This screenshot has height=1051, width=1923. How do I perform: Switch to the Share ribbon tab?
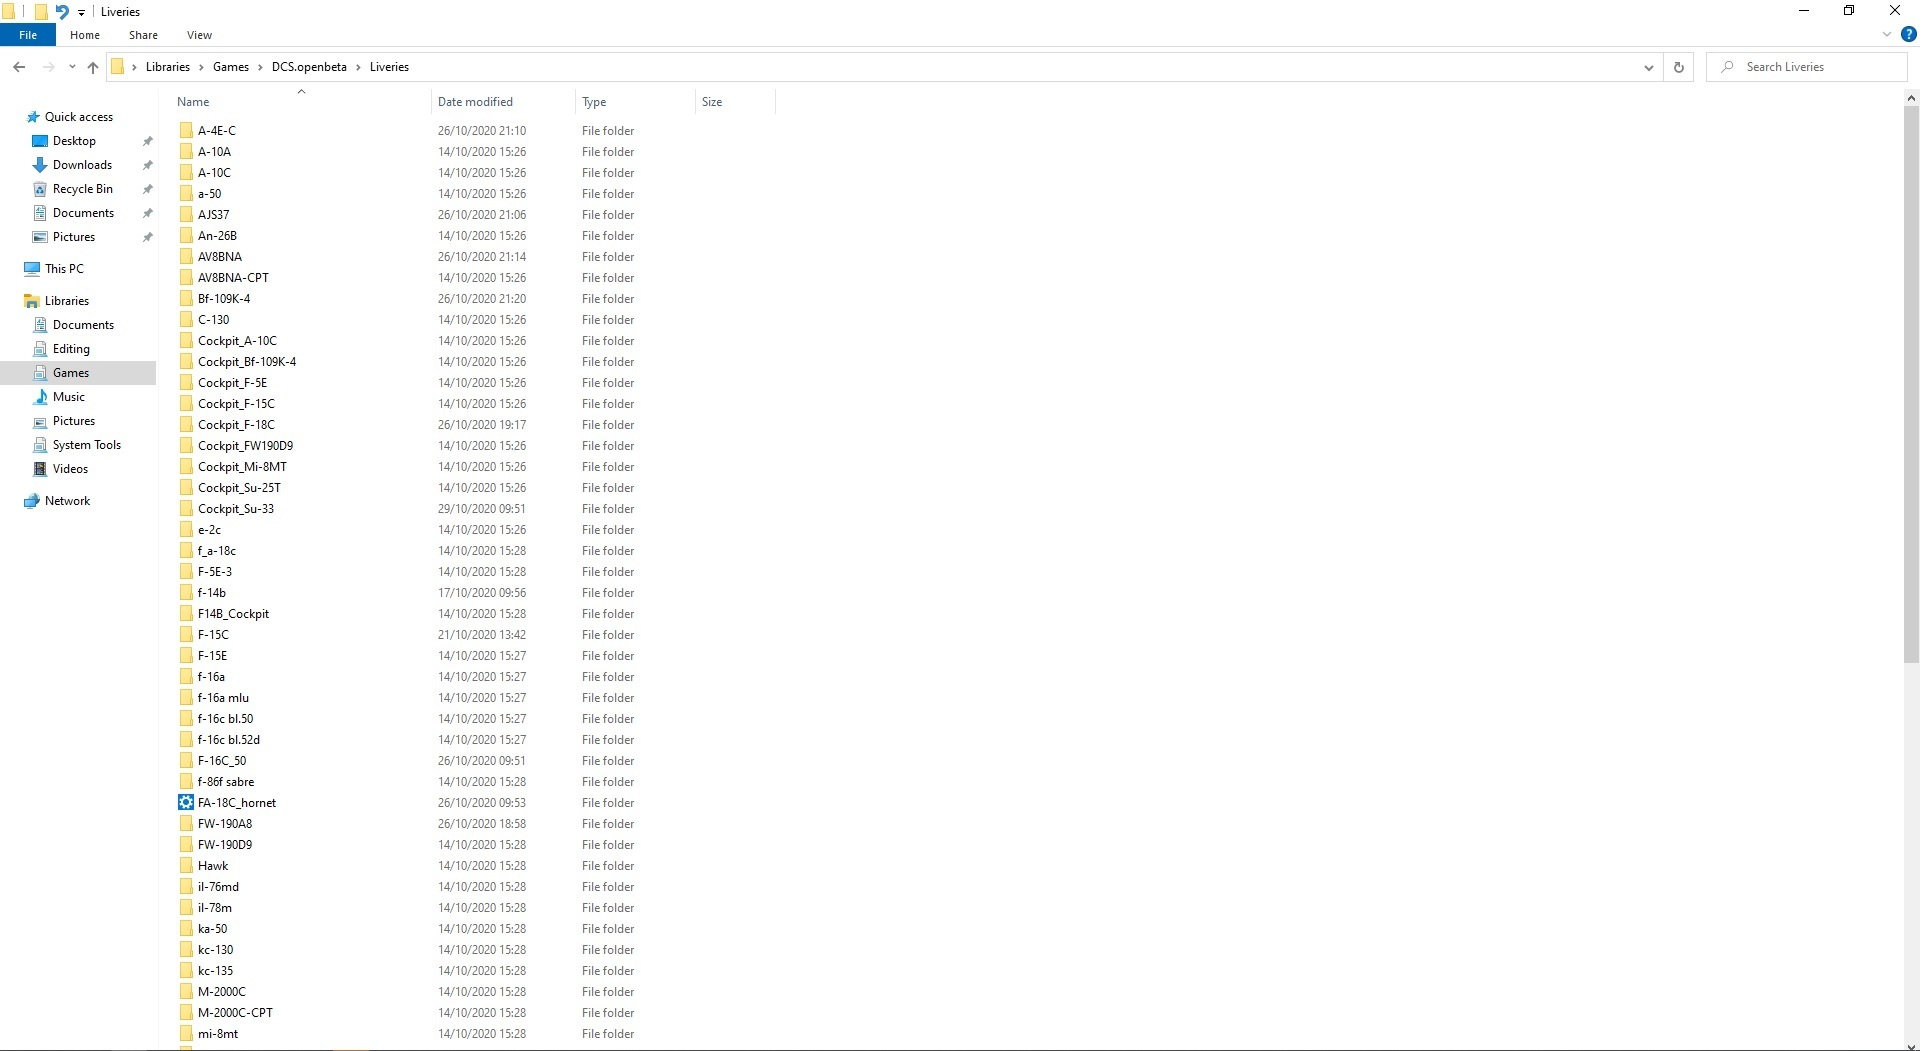point(143,35)
